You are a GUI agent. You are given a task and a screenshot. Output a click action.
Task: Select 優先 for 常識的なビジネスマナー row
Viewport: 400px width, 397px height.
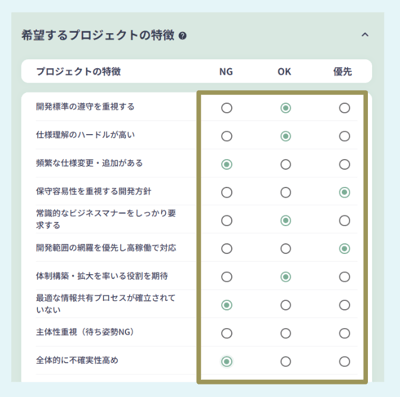click(344, 221)
